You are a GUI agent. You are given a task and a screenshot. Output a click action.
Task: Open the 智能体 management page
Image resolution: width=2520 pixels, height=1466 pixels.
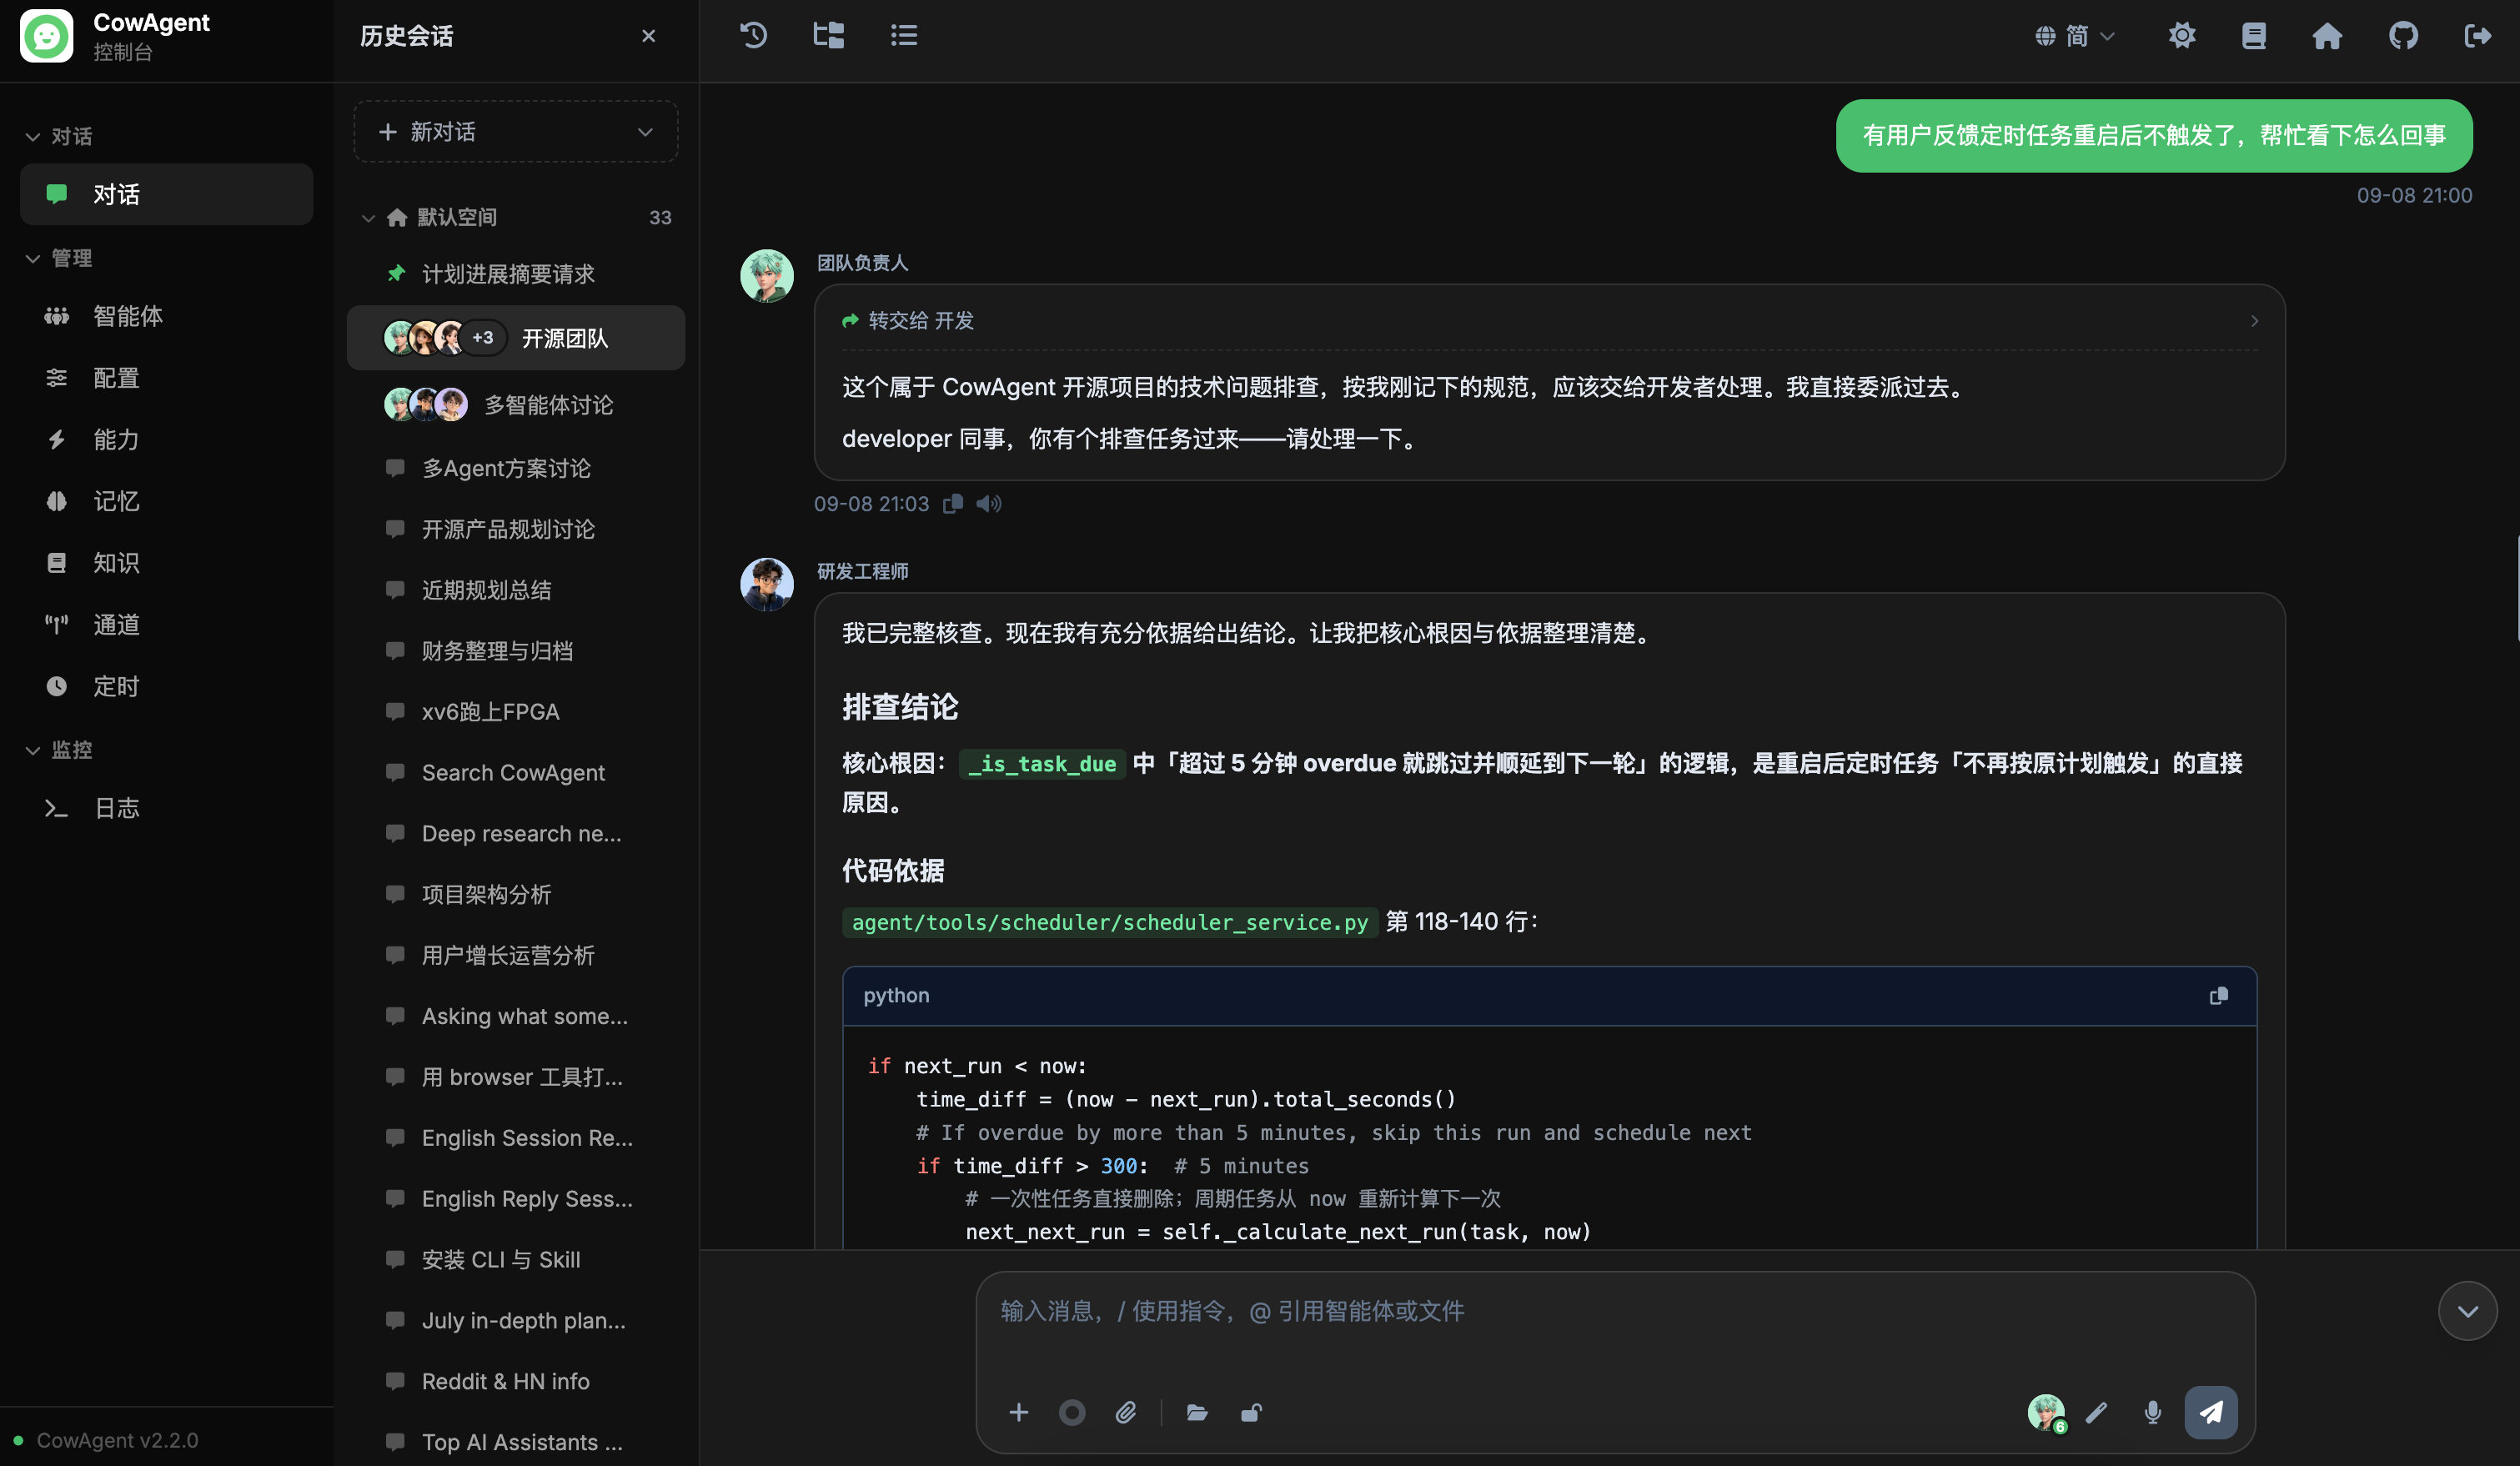(x=167, y=317)
